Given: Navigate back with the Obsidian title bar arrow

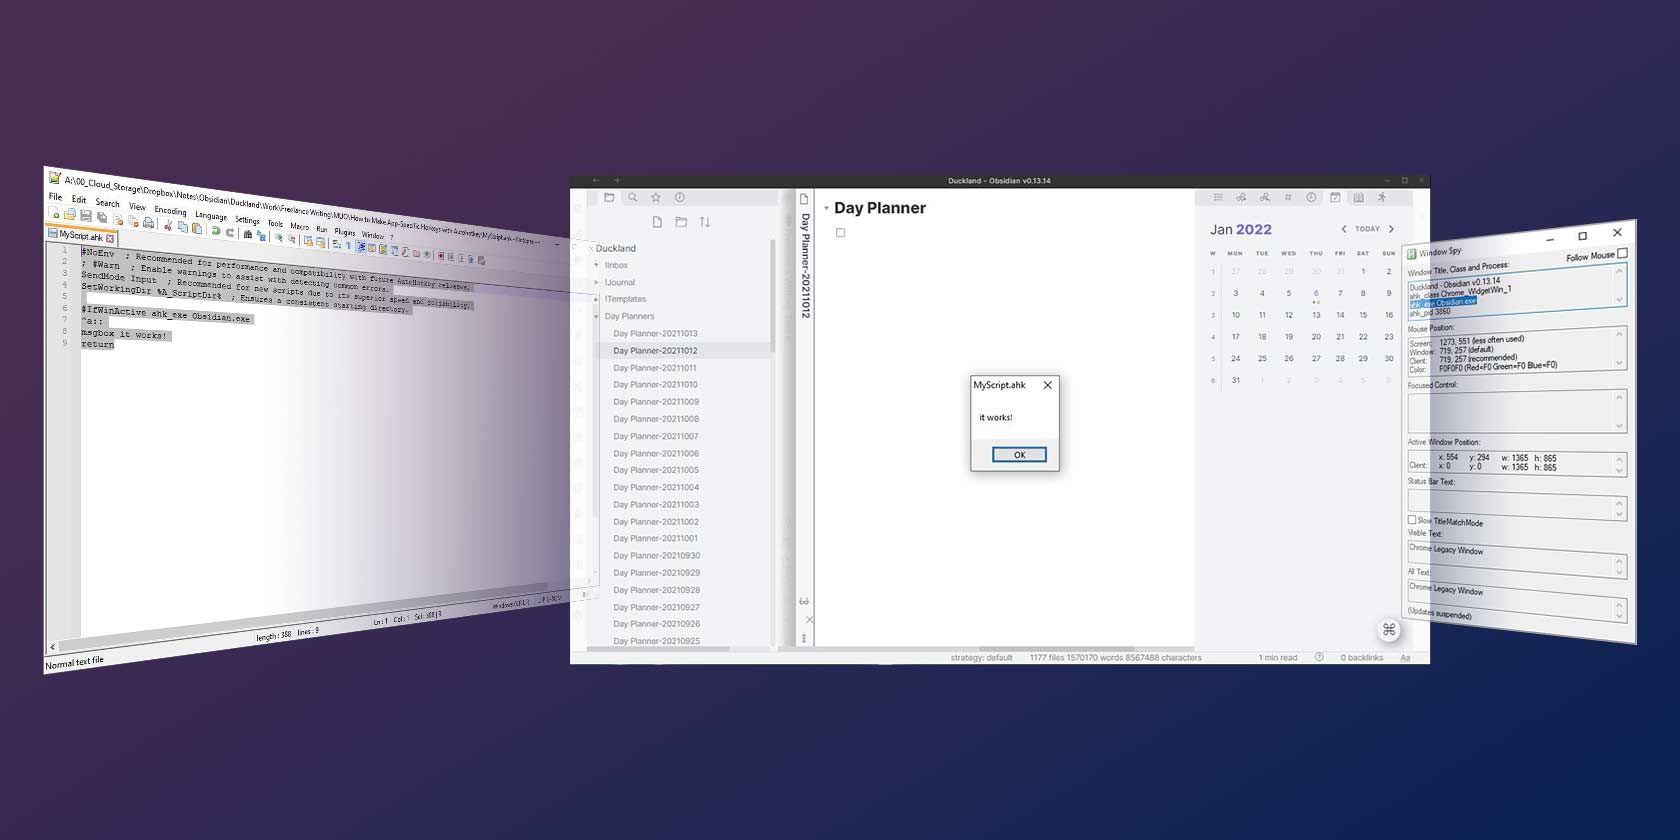Looking at the screenshot, I should 596,181.
